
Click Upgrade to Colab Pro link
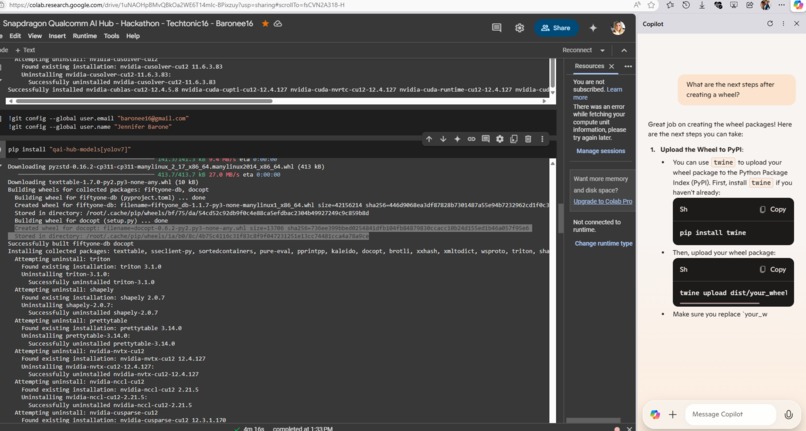click(x=603, y=202)
